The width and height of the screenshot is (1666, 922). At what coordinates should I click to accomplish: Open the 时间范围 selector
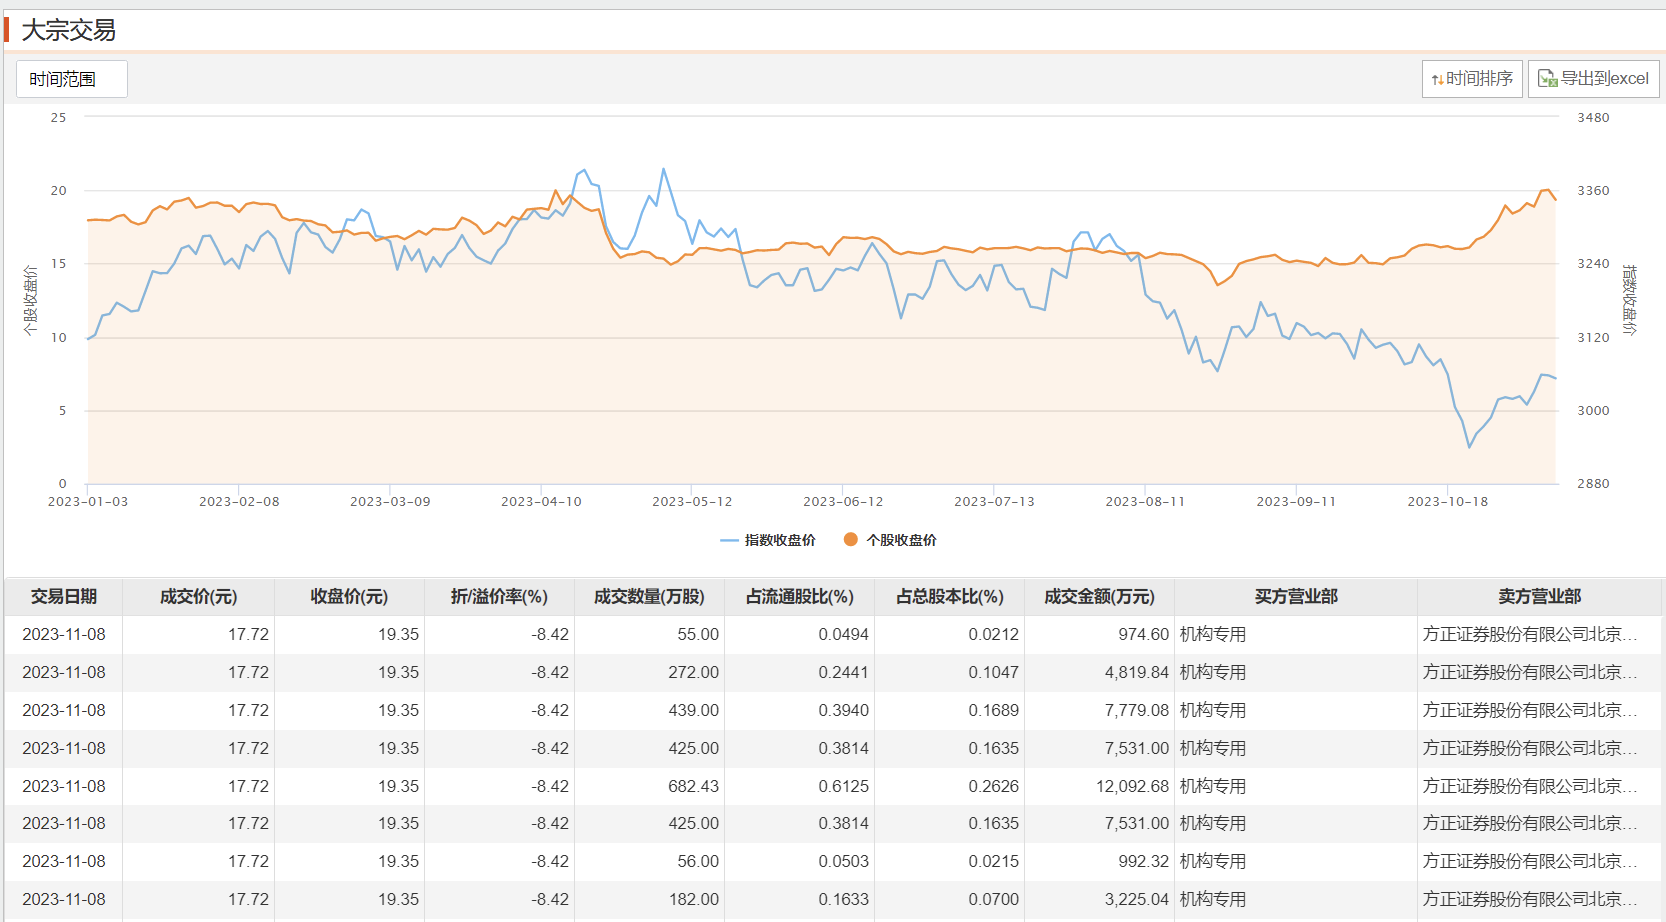point(71,79)
